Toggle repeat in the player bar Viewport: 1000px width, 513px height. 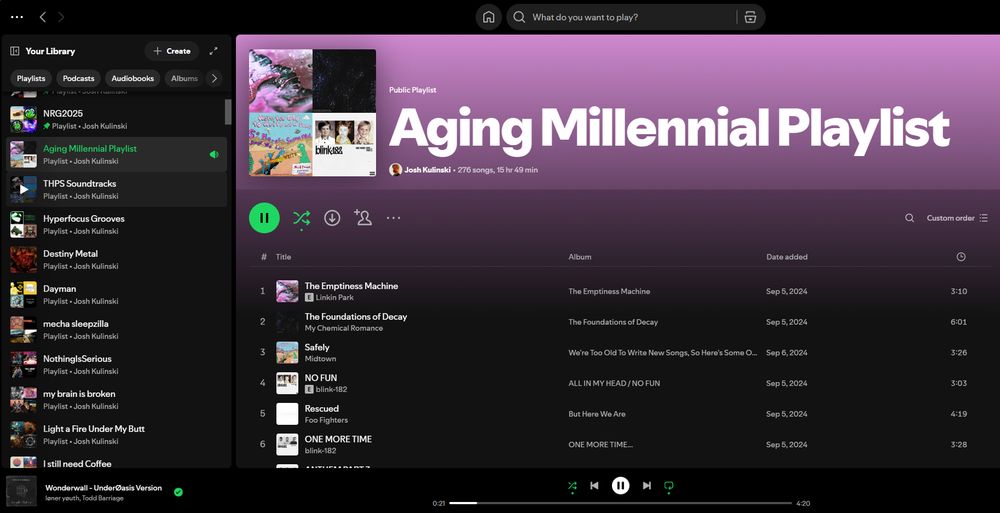click(x=668, y=486)
